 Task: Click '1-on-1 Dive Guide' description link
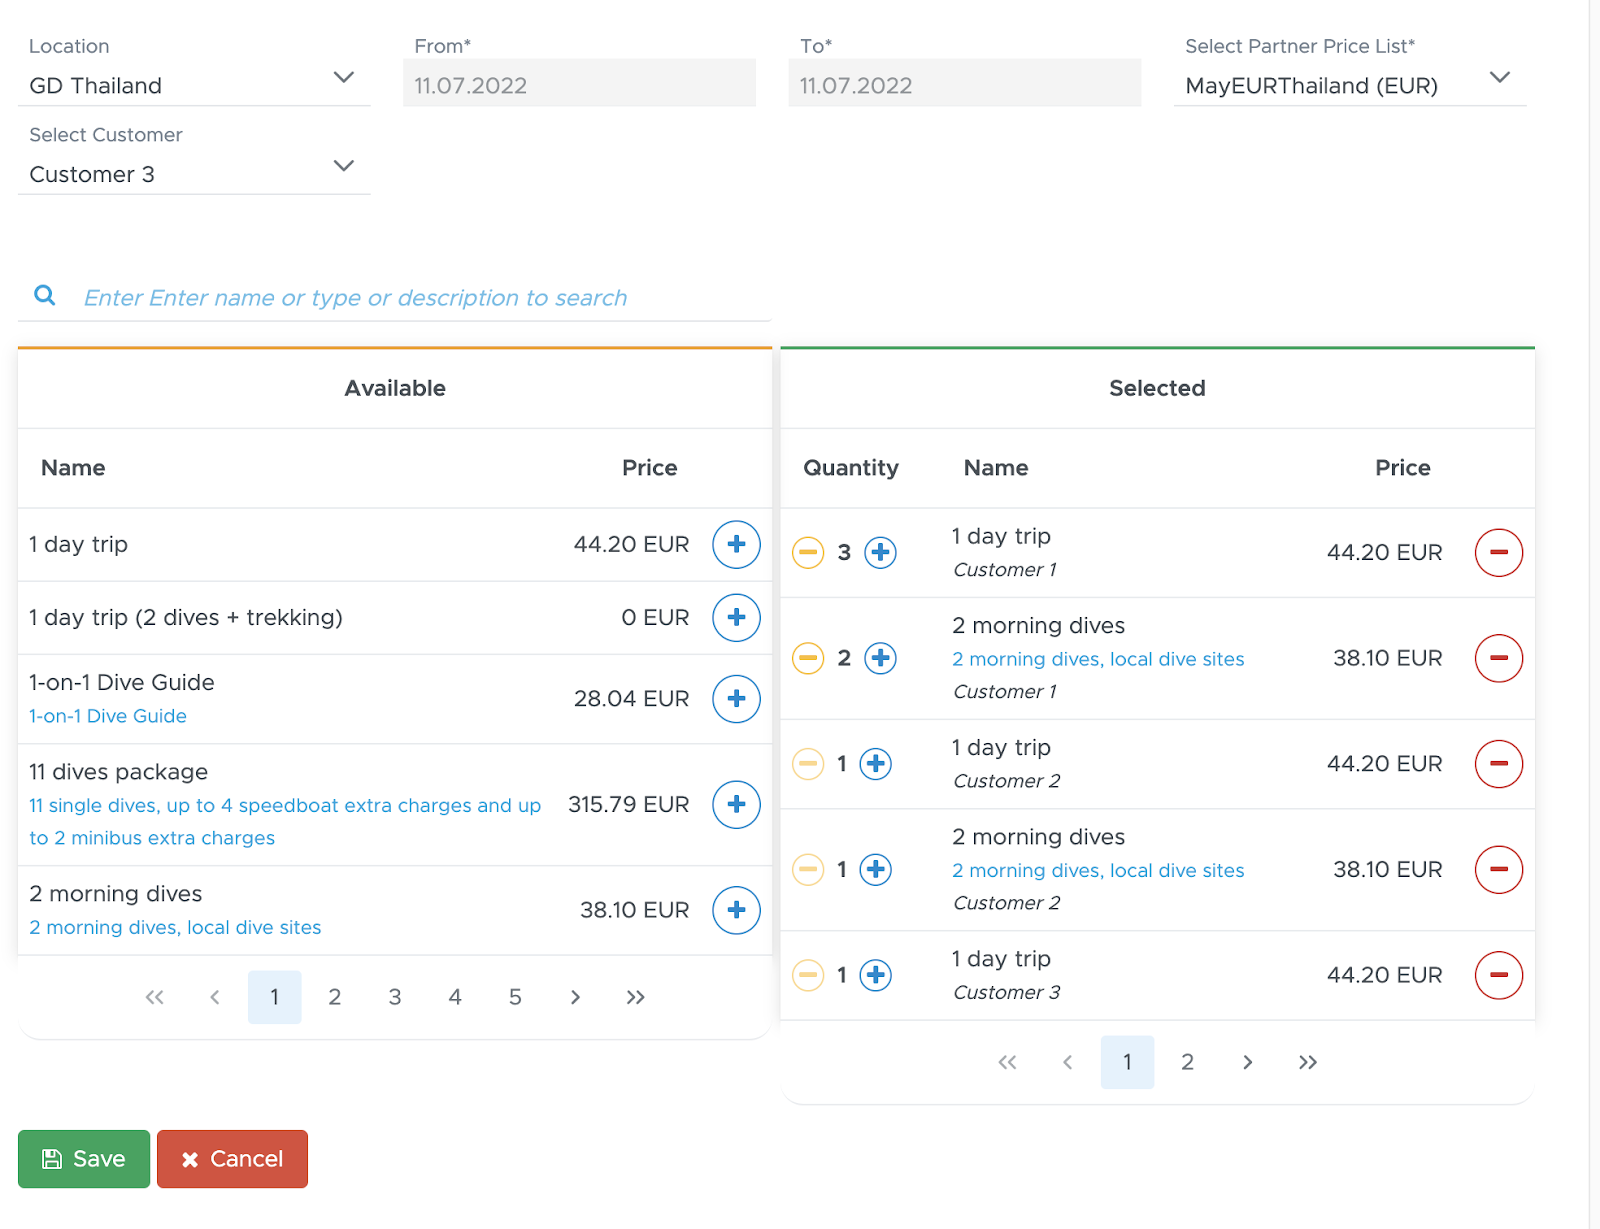[108, 716]
